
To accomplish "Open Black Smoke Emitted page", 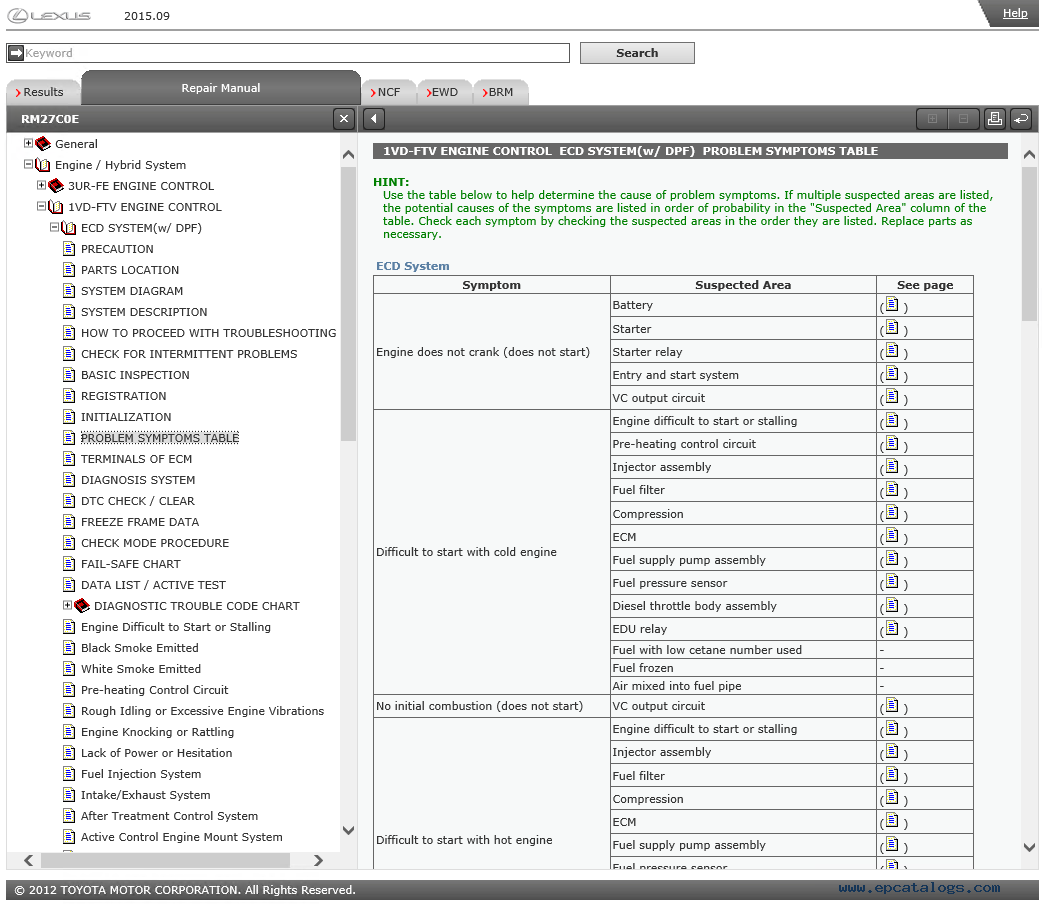I will 139,648.
